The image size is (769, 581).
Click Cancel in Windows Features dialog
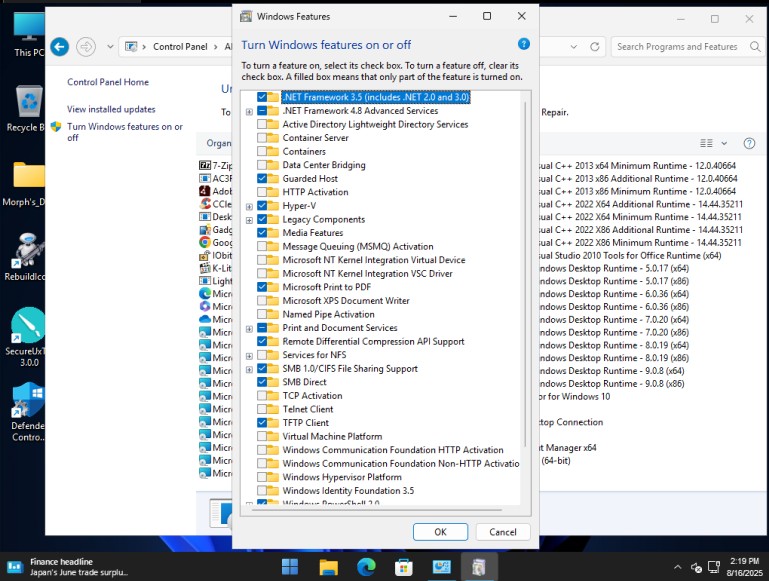(x=503, y=532)
